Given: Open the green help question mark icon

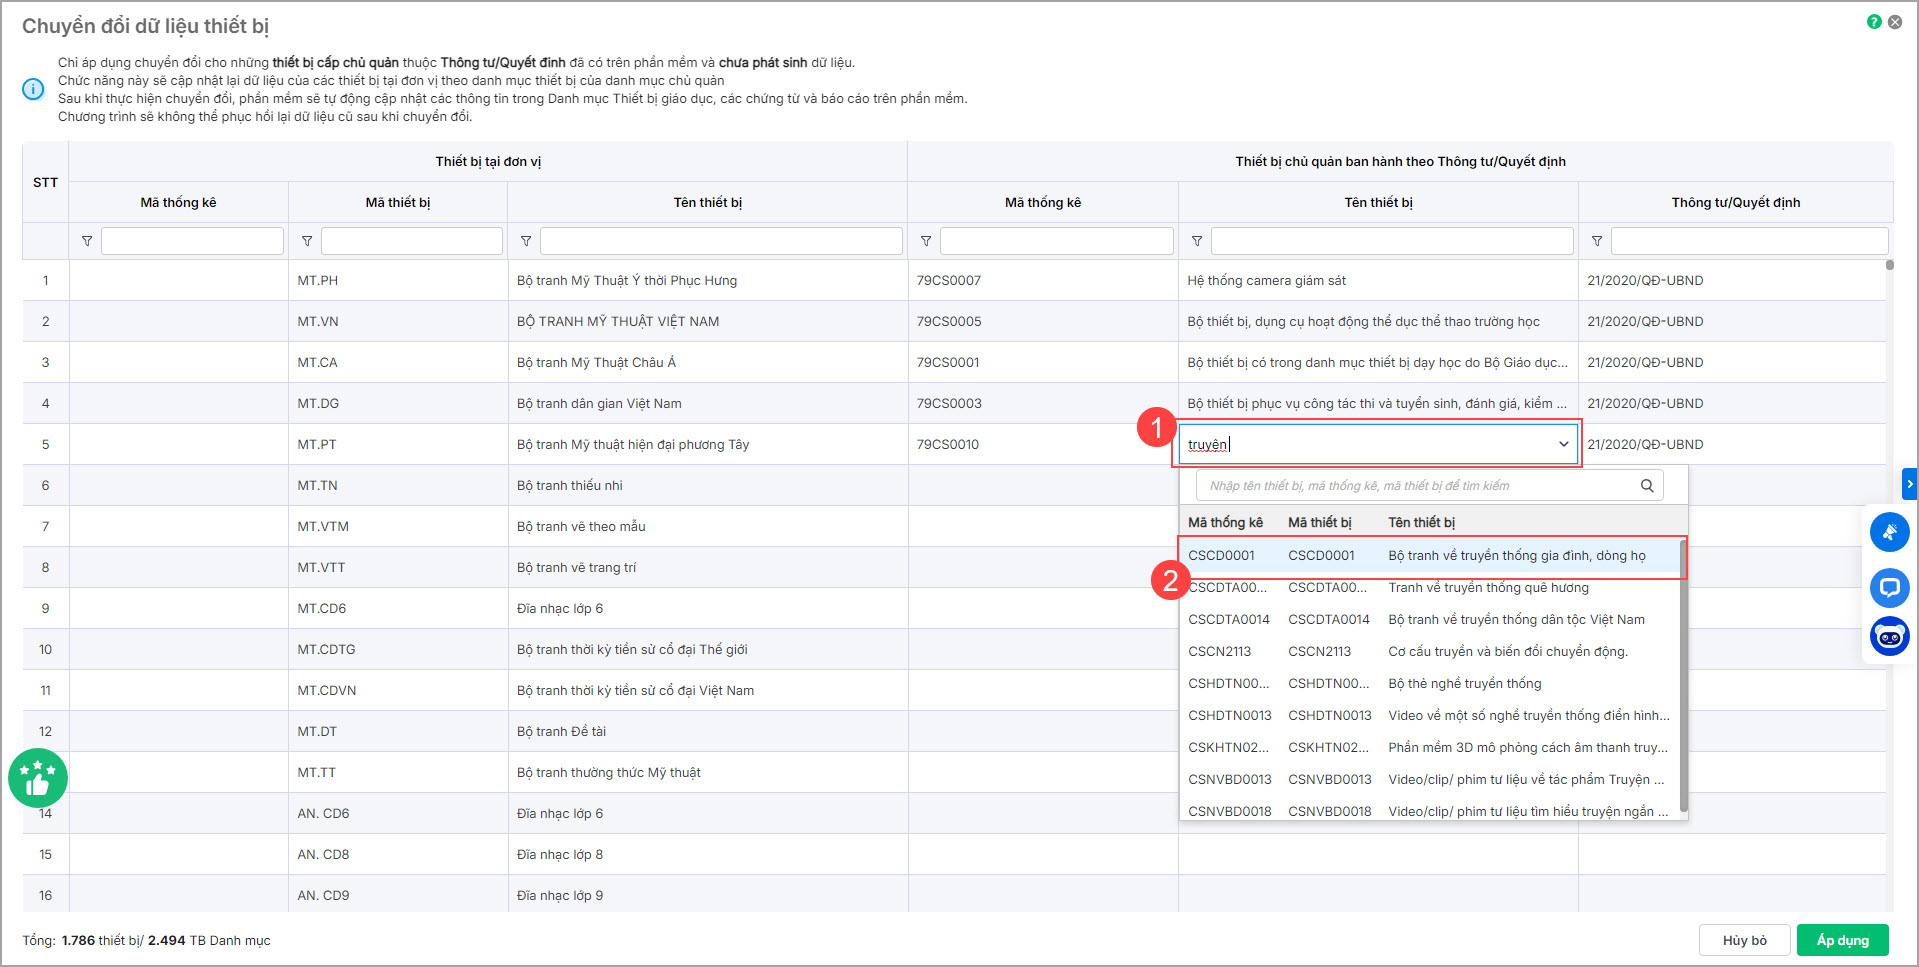Looking at the screenshot, I should (x=1874, y=22).
